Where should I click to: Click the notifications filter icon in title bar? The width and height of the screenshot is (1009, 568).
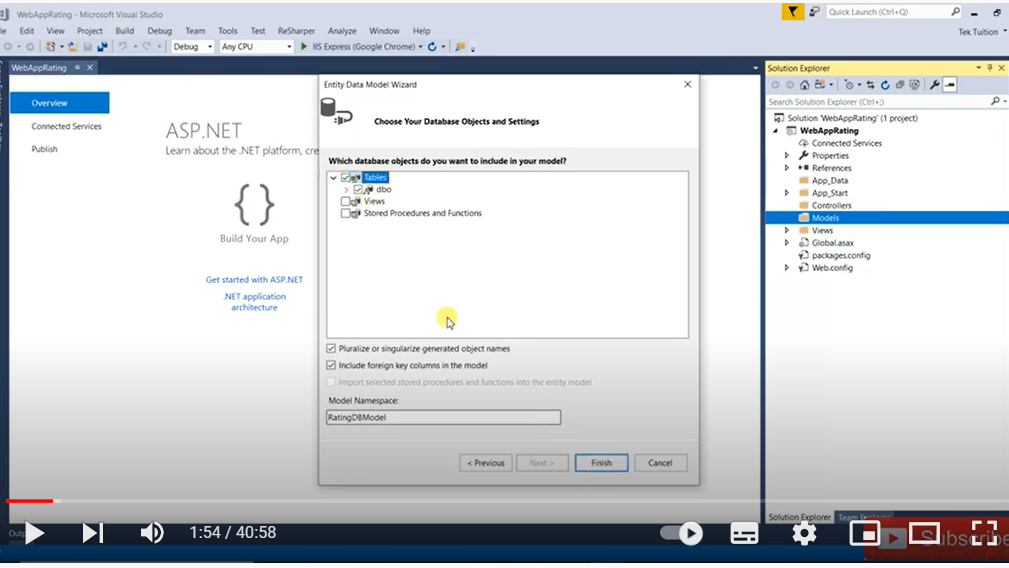coord(793,12)
